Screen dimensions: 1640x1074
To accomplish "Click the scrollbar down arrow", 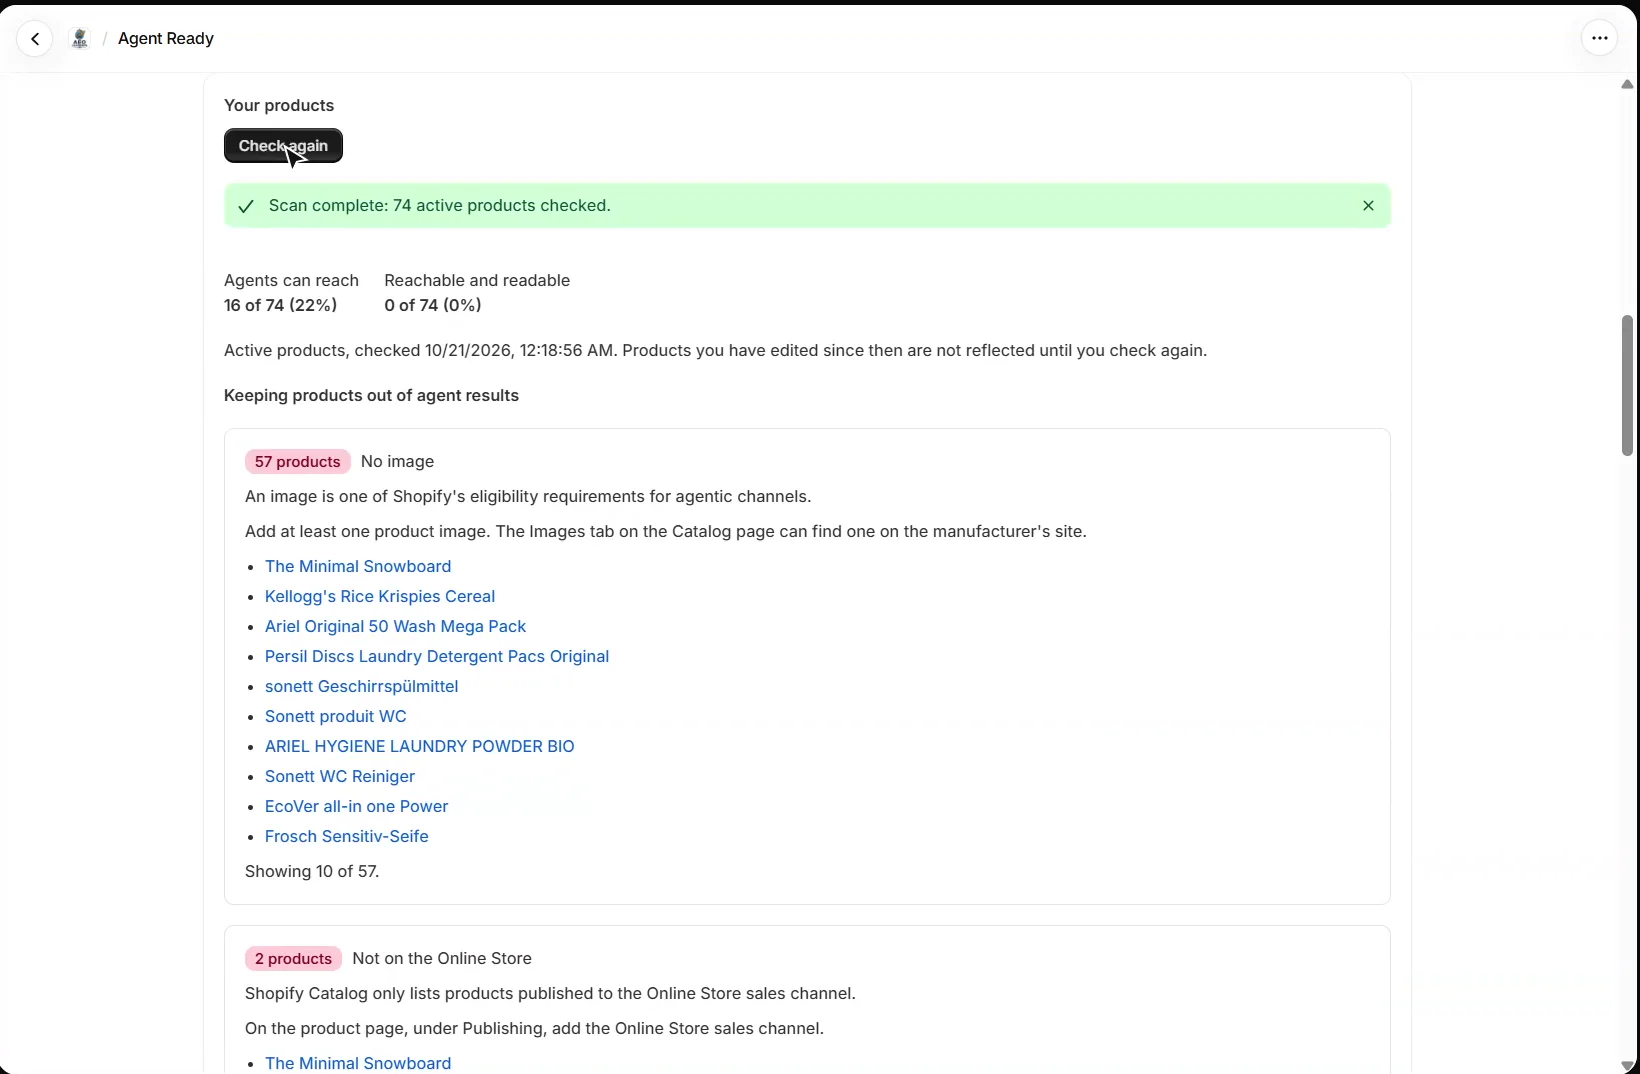I will (1627, 1065).
